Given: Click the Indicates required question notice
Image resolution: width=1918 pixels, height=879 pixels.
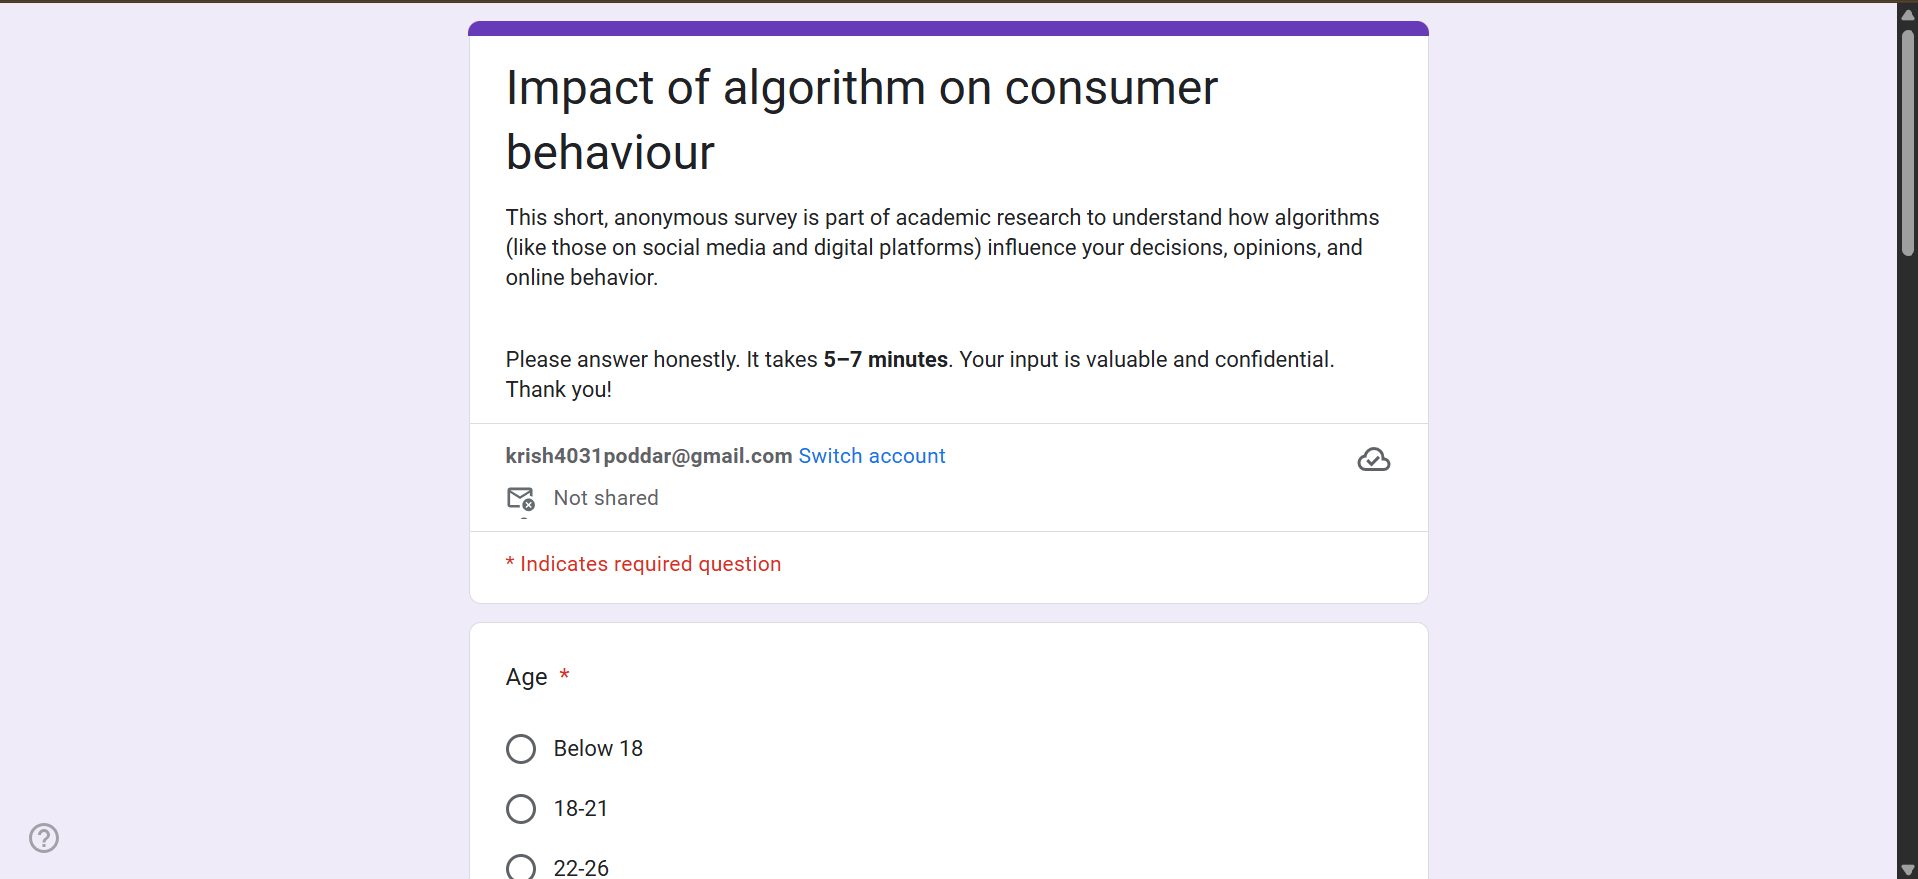Looking at the screenshot, I should (643, 564).
